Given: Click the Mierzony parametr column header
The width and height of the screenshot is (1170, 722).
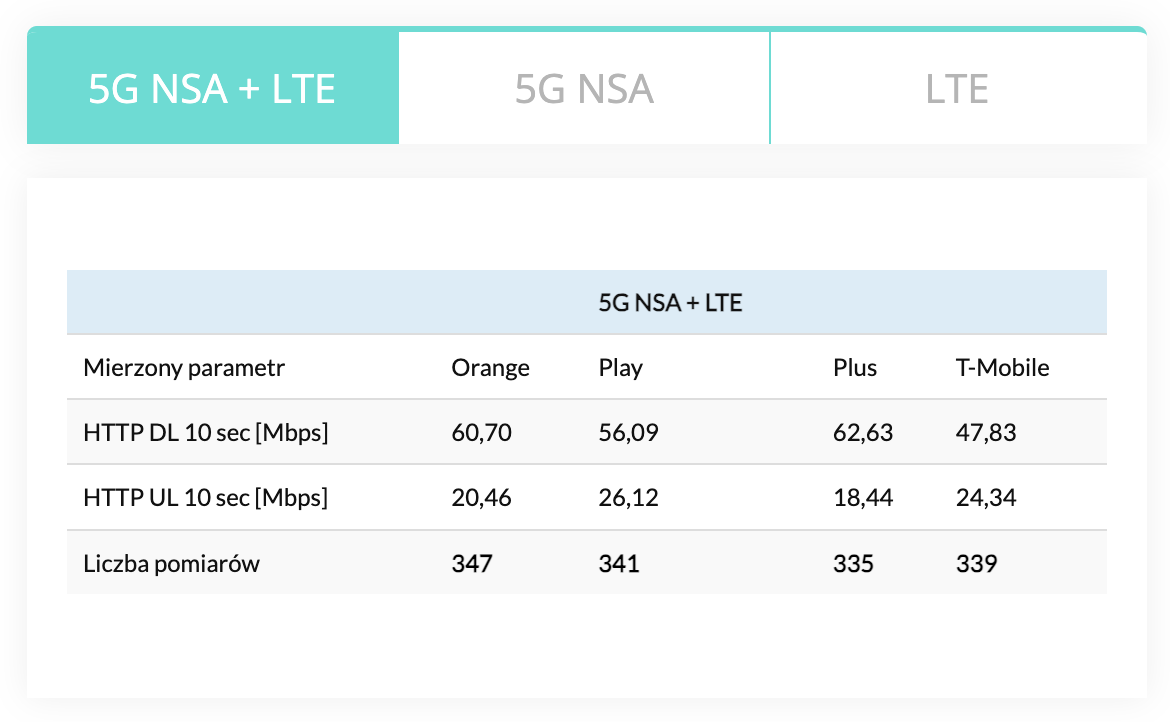Looking at the screenshot, I should tap(184, 368).
